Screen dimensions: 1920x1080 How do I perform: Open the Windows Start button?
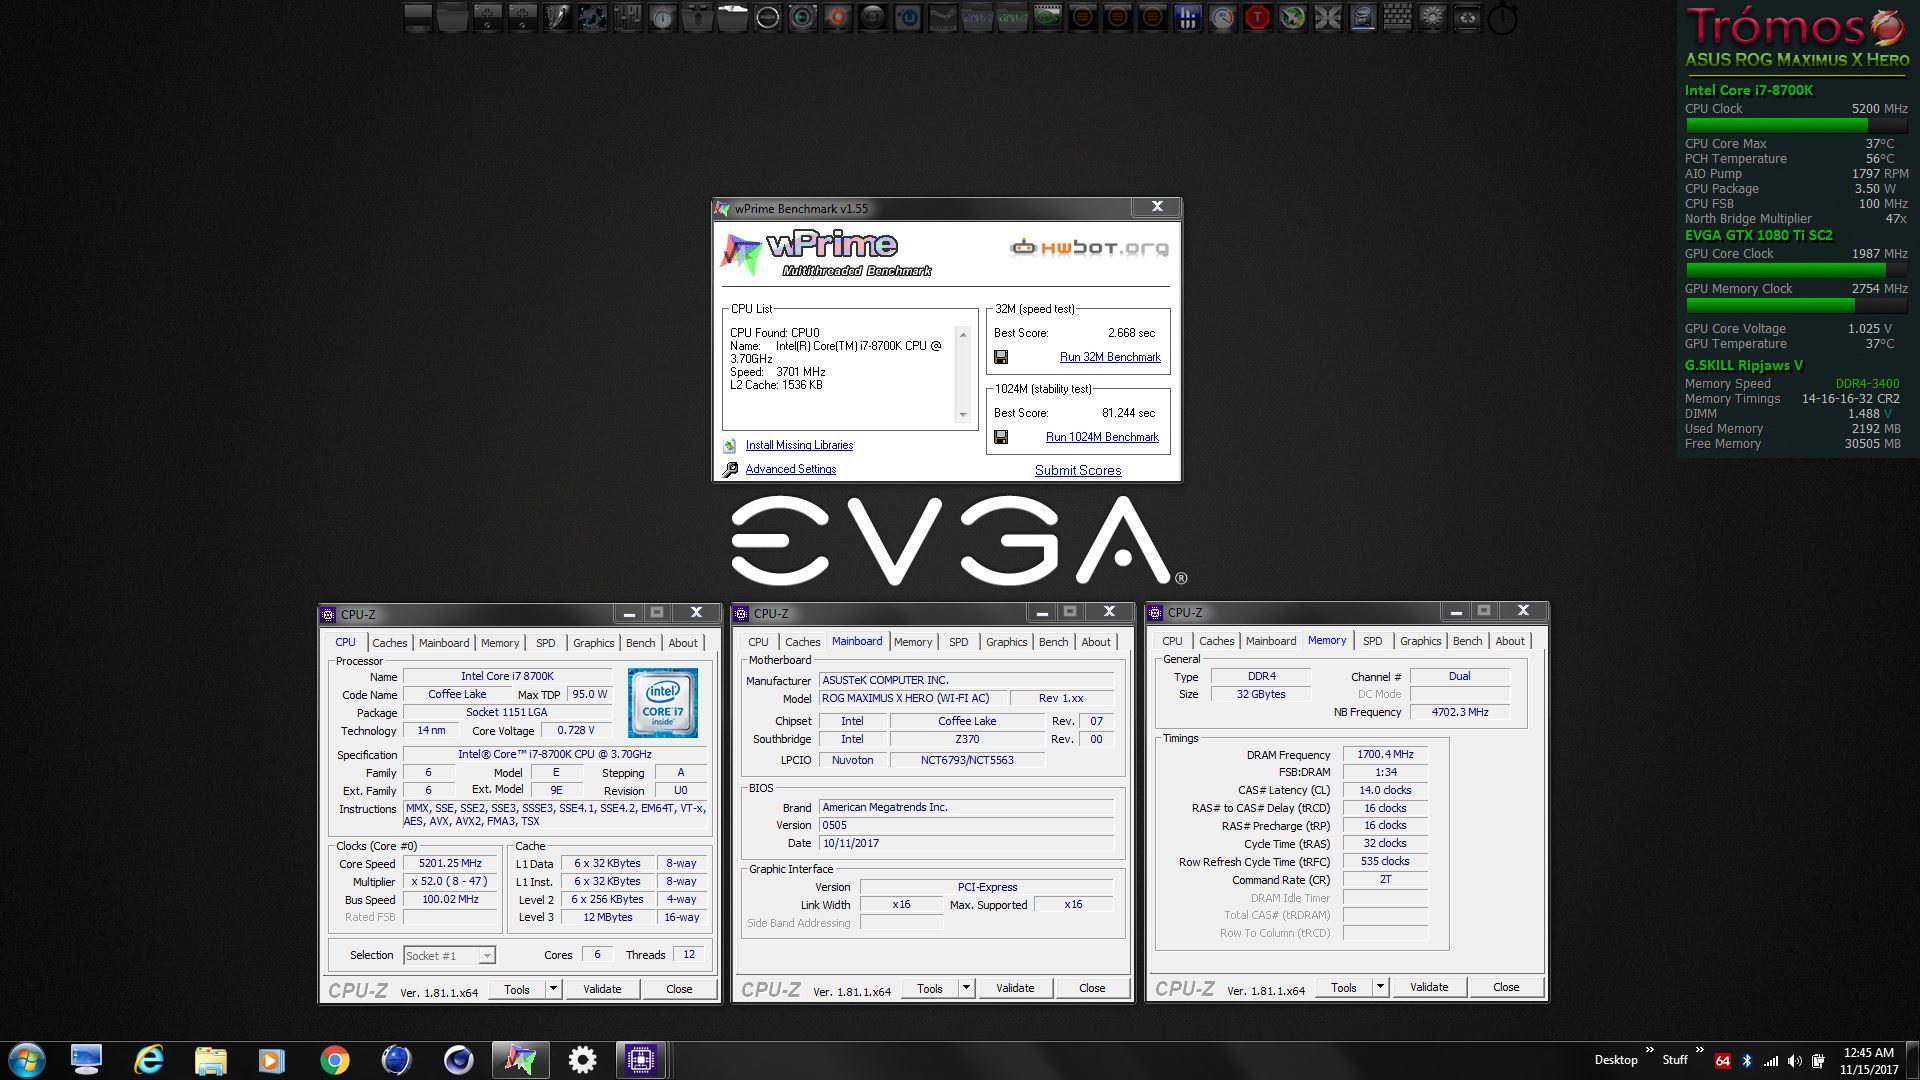[x=26, y=1059]
